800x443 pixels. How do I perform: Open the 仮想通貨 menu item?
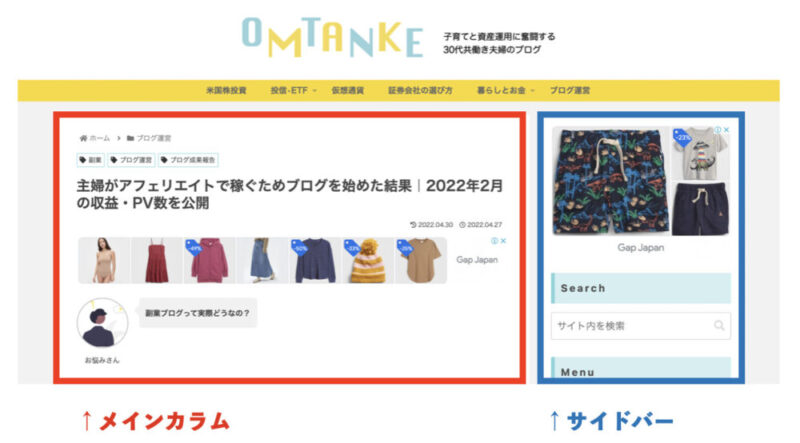click(347, 91)
